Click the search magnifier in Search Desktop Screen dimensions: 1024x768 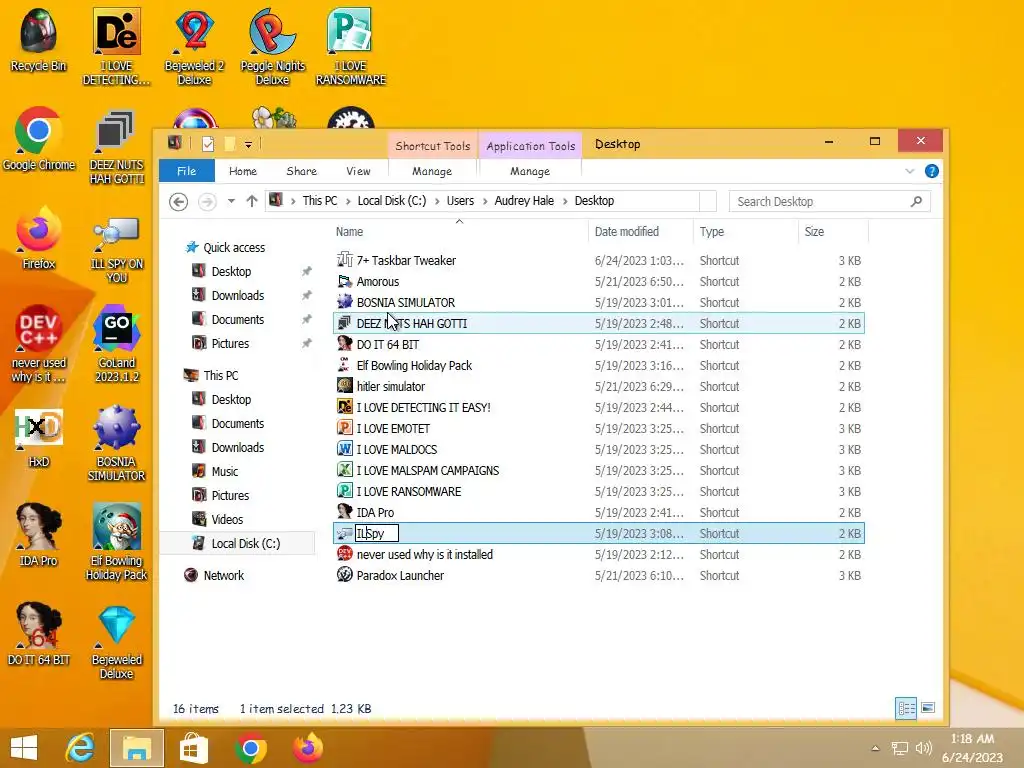point(916,201)
